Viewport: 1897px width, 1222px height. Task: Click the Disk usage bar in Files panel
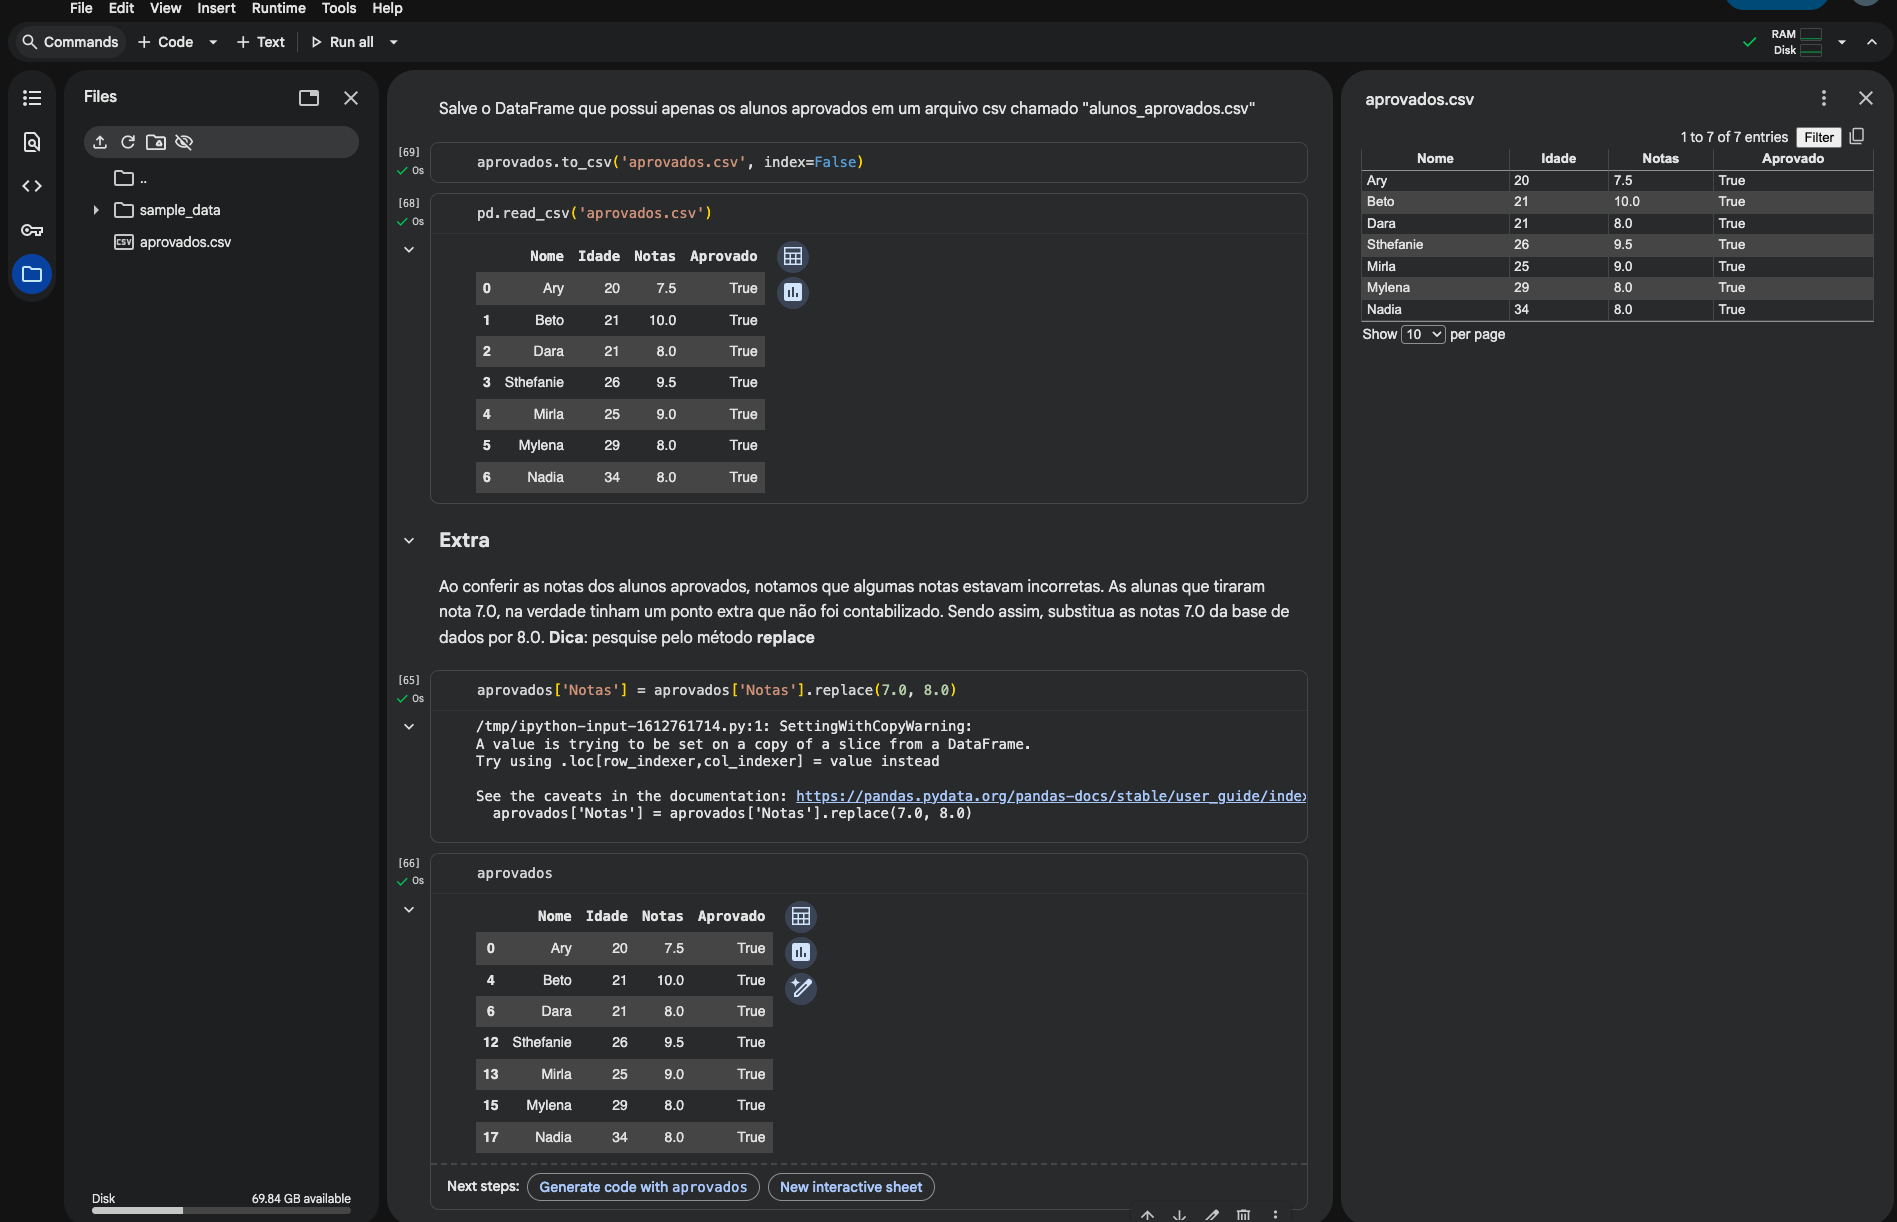tap(221, 1210)
